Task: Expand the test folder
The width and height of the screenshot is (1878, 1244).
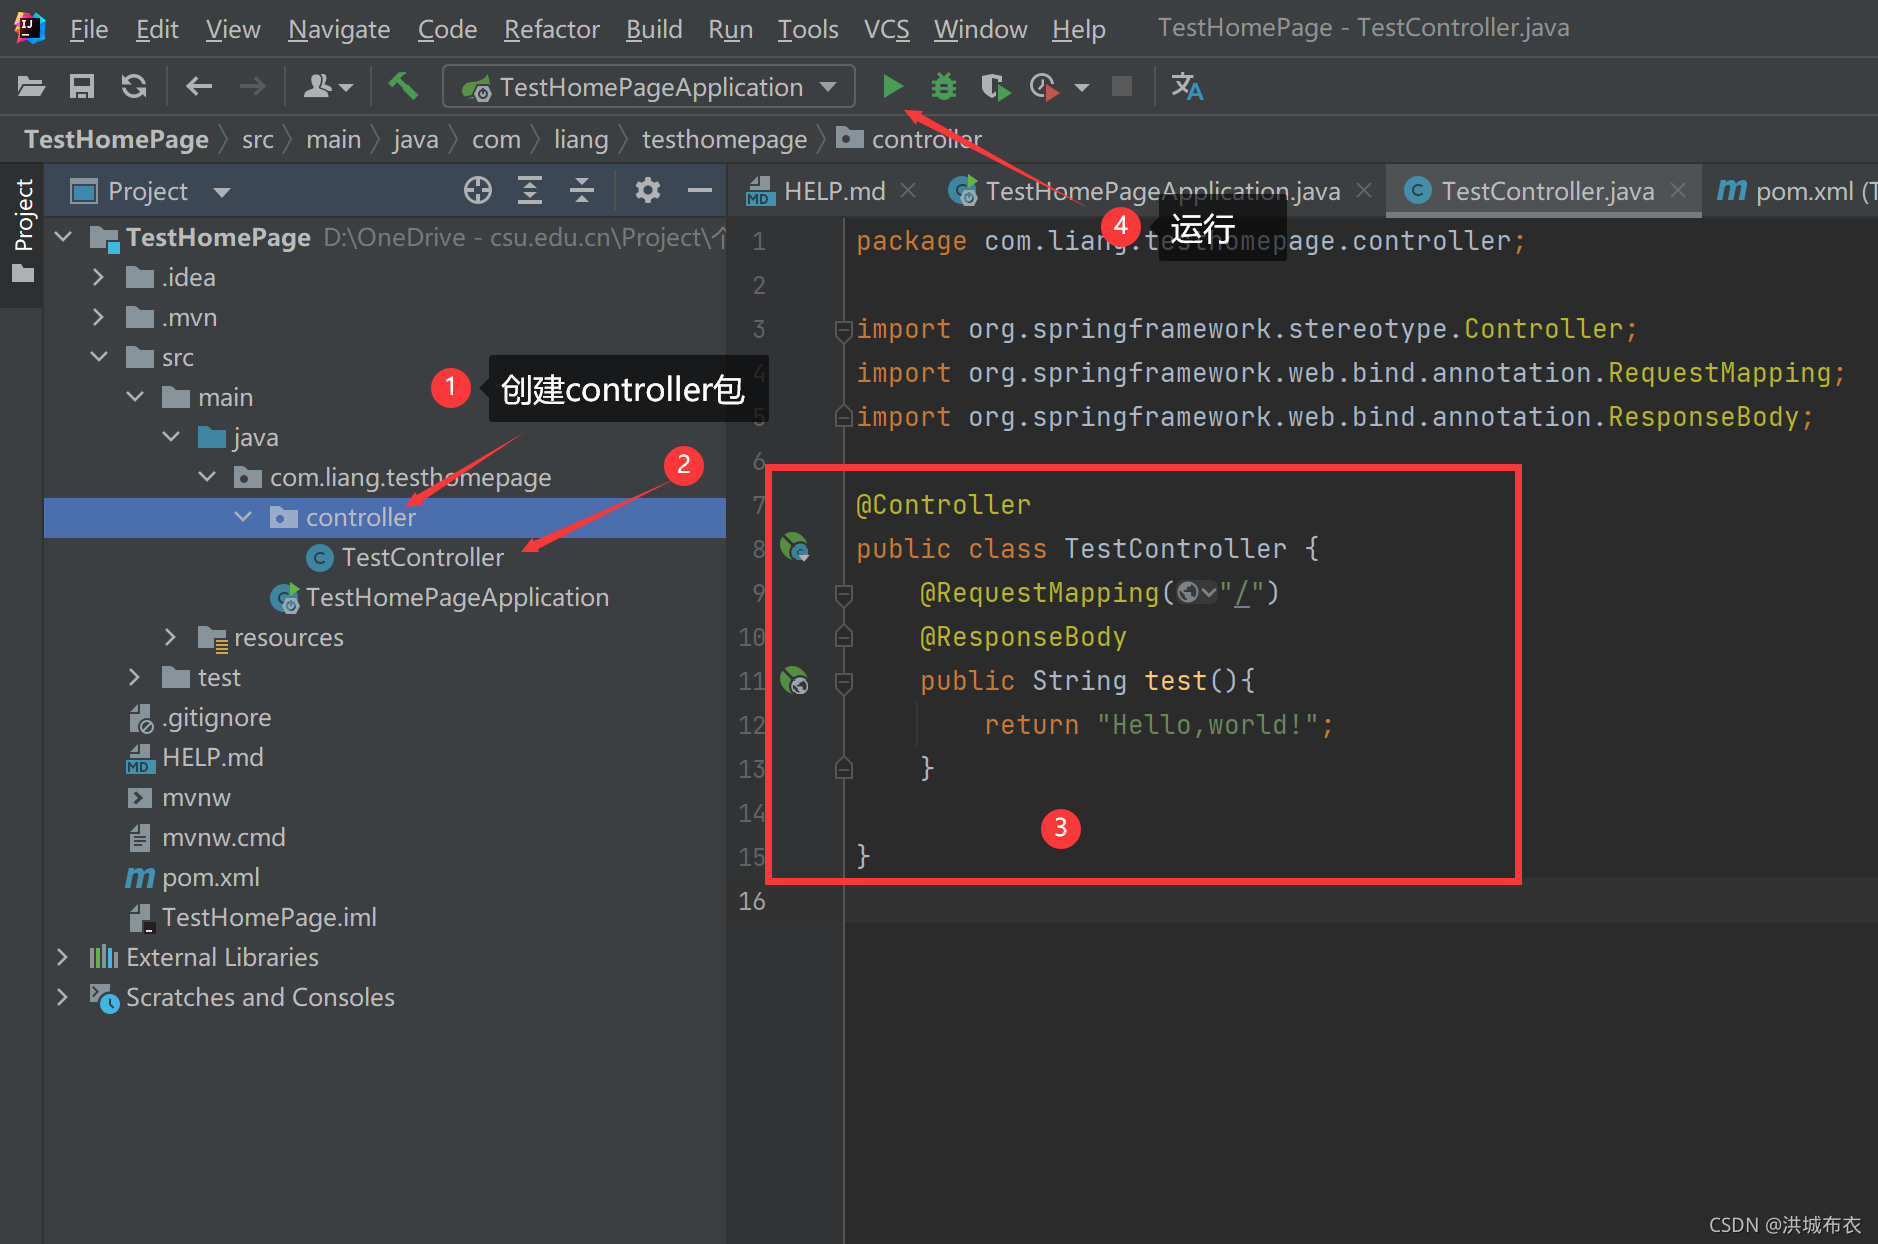Action: point(135,677)
